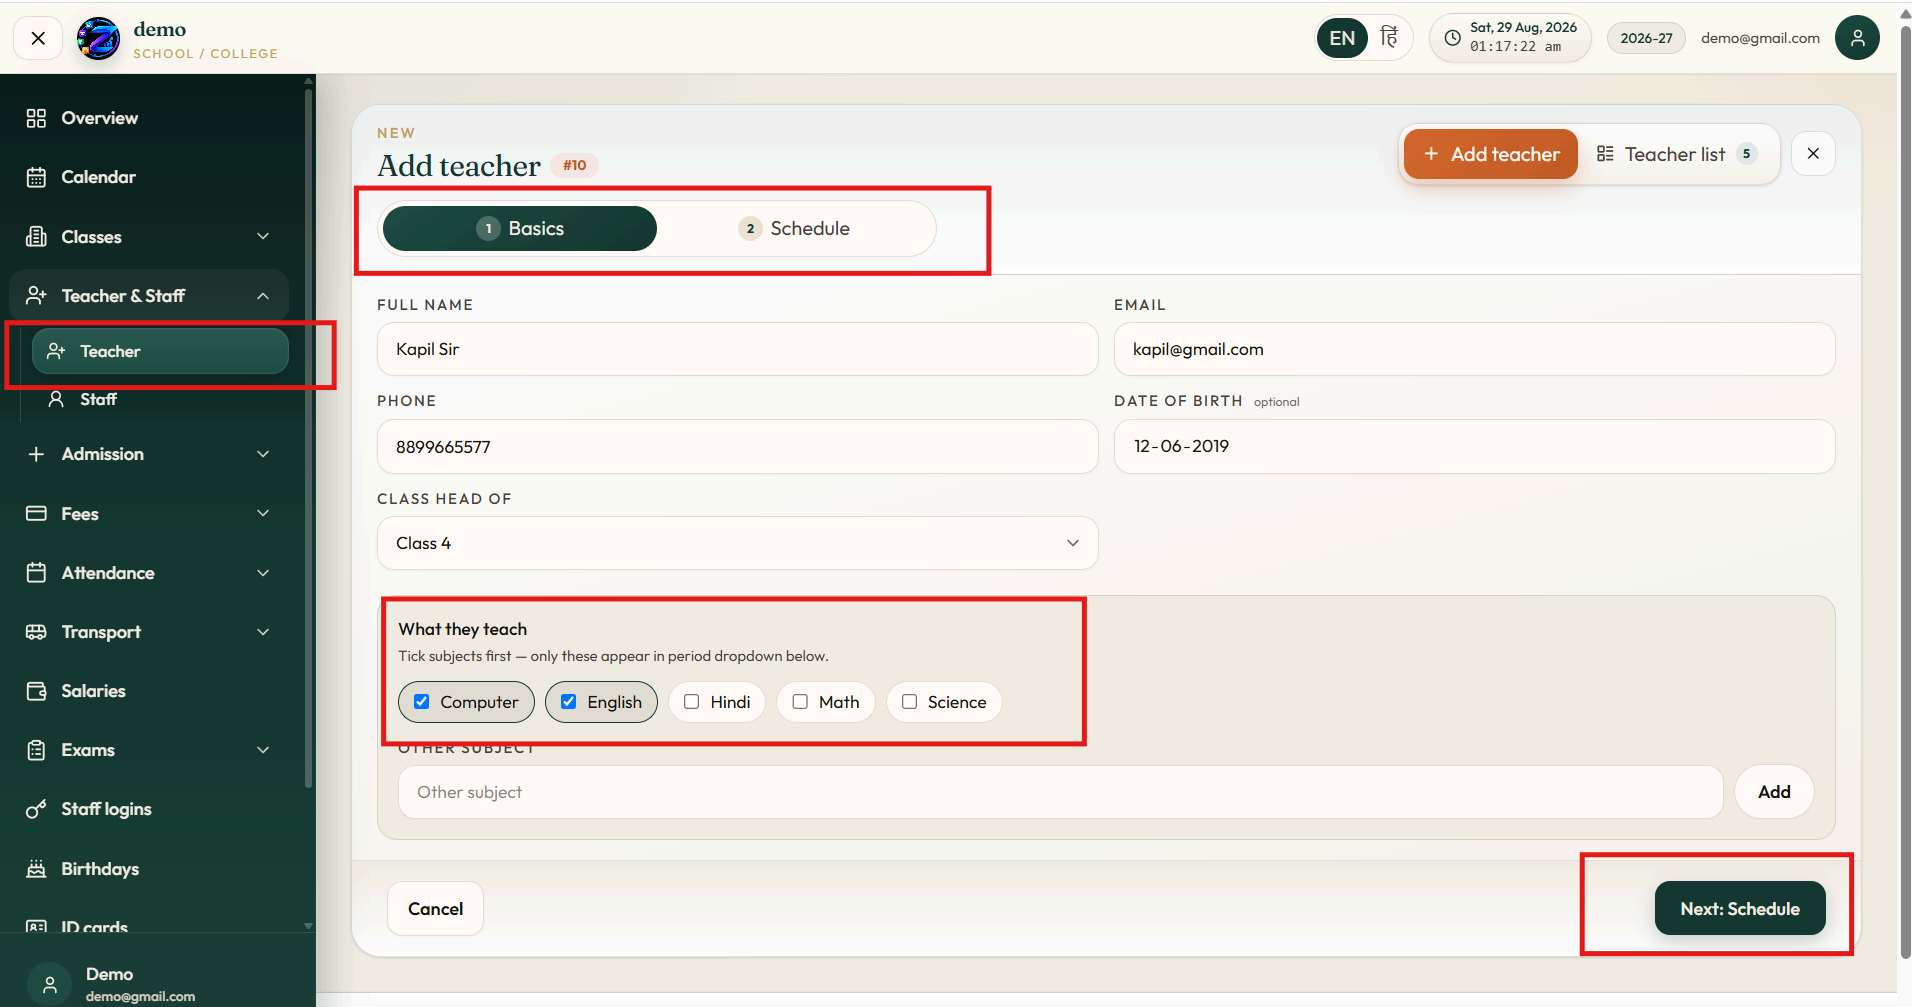Click the Other subject input field
Viewport: 1912px width, 1007px height.
(x=1060, y=792)
